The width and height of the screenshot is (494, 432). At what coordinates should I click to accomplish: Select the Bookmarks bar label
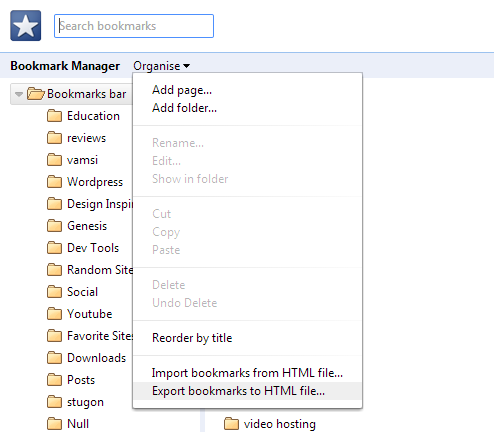87,94
